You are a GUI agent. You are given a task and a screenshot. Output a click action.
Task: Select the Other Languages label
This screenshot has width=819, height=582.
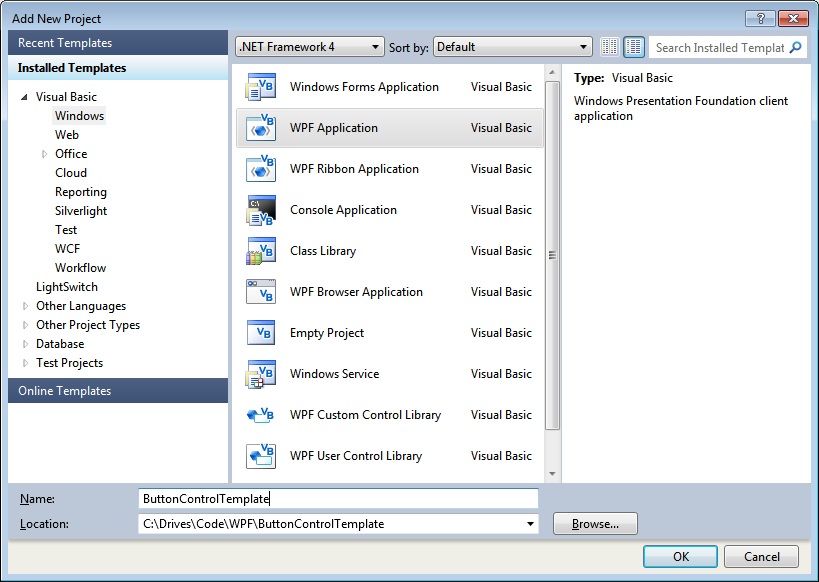[x=81, y=306]
